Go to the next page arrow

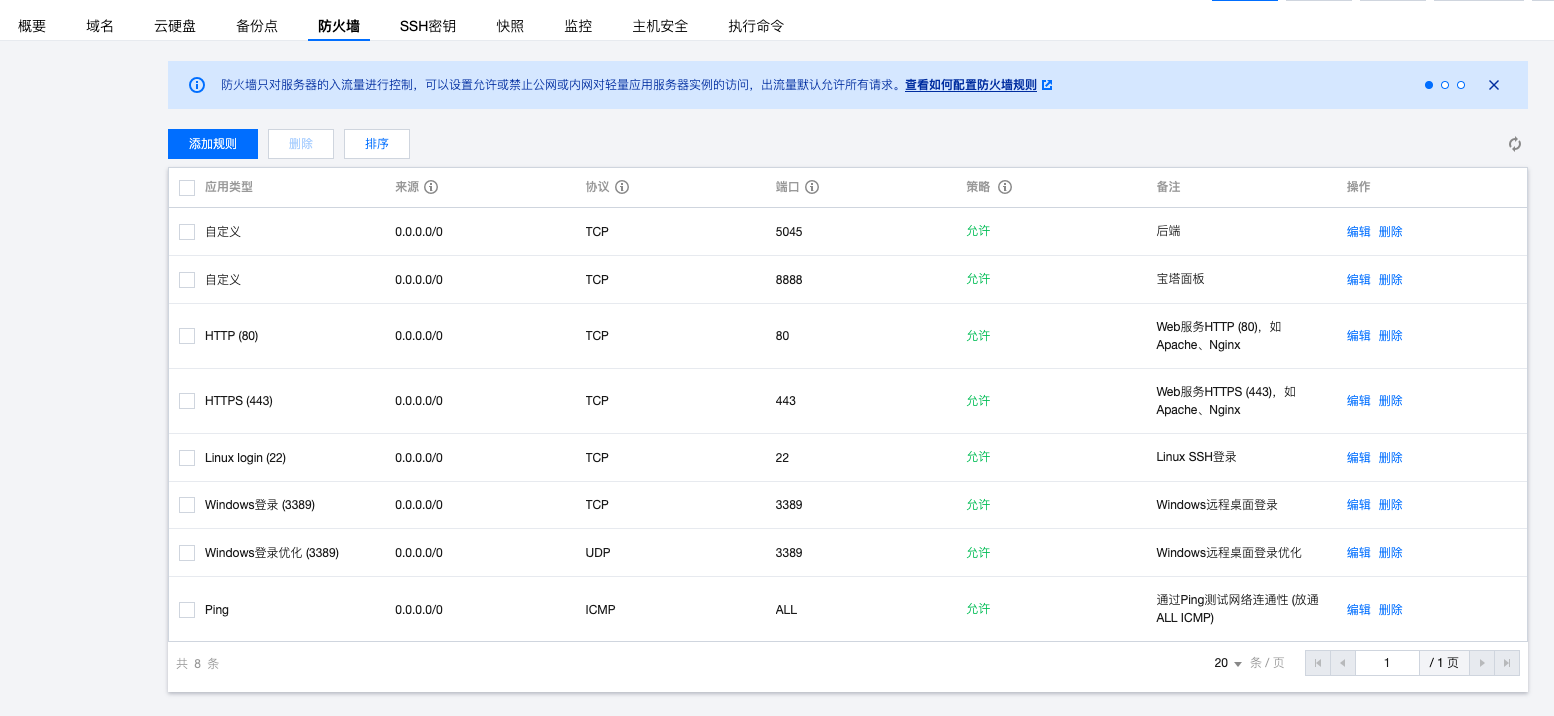pyautogui.click(x=1481, y=662)
